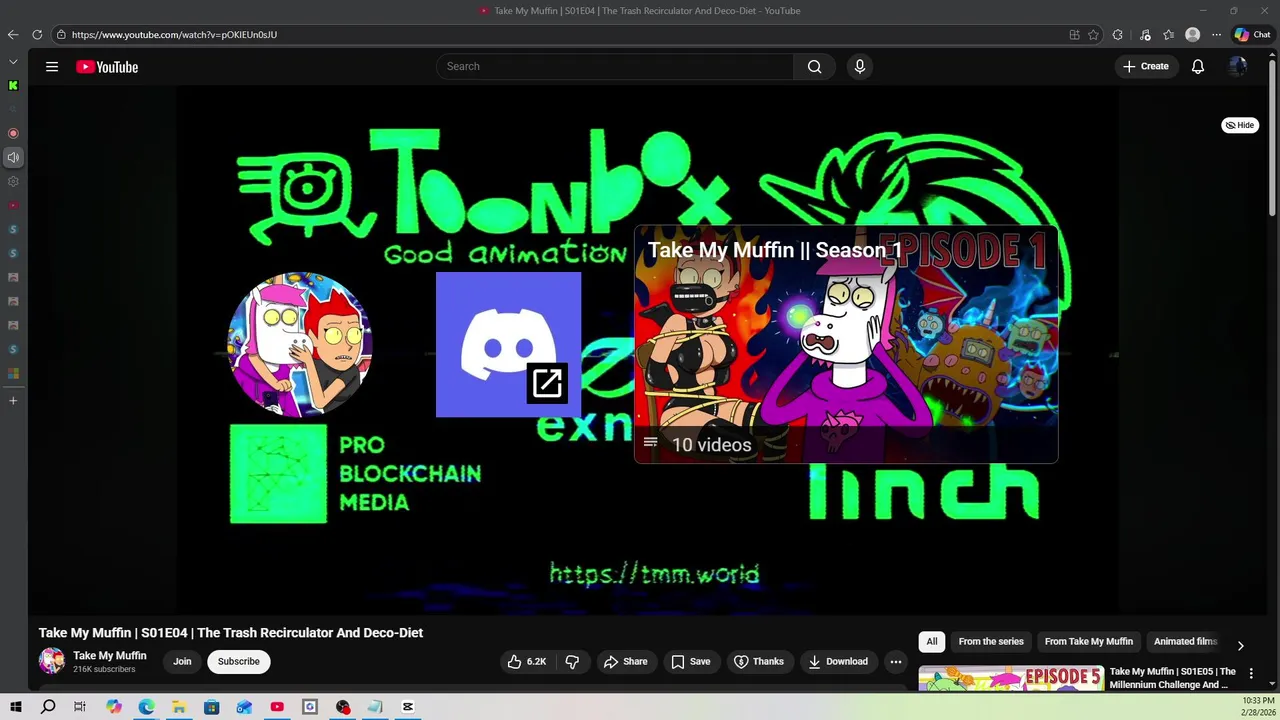Click the channel avatar beside Take My Muffin
This screenshot has height=720, width=1280.
coord(51,661)
